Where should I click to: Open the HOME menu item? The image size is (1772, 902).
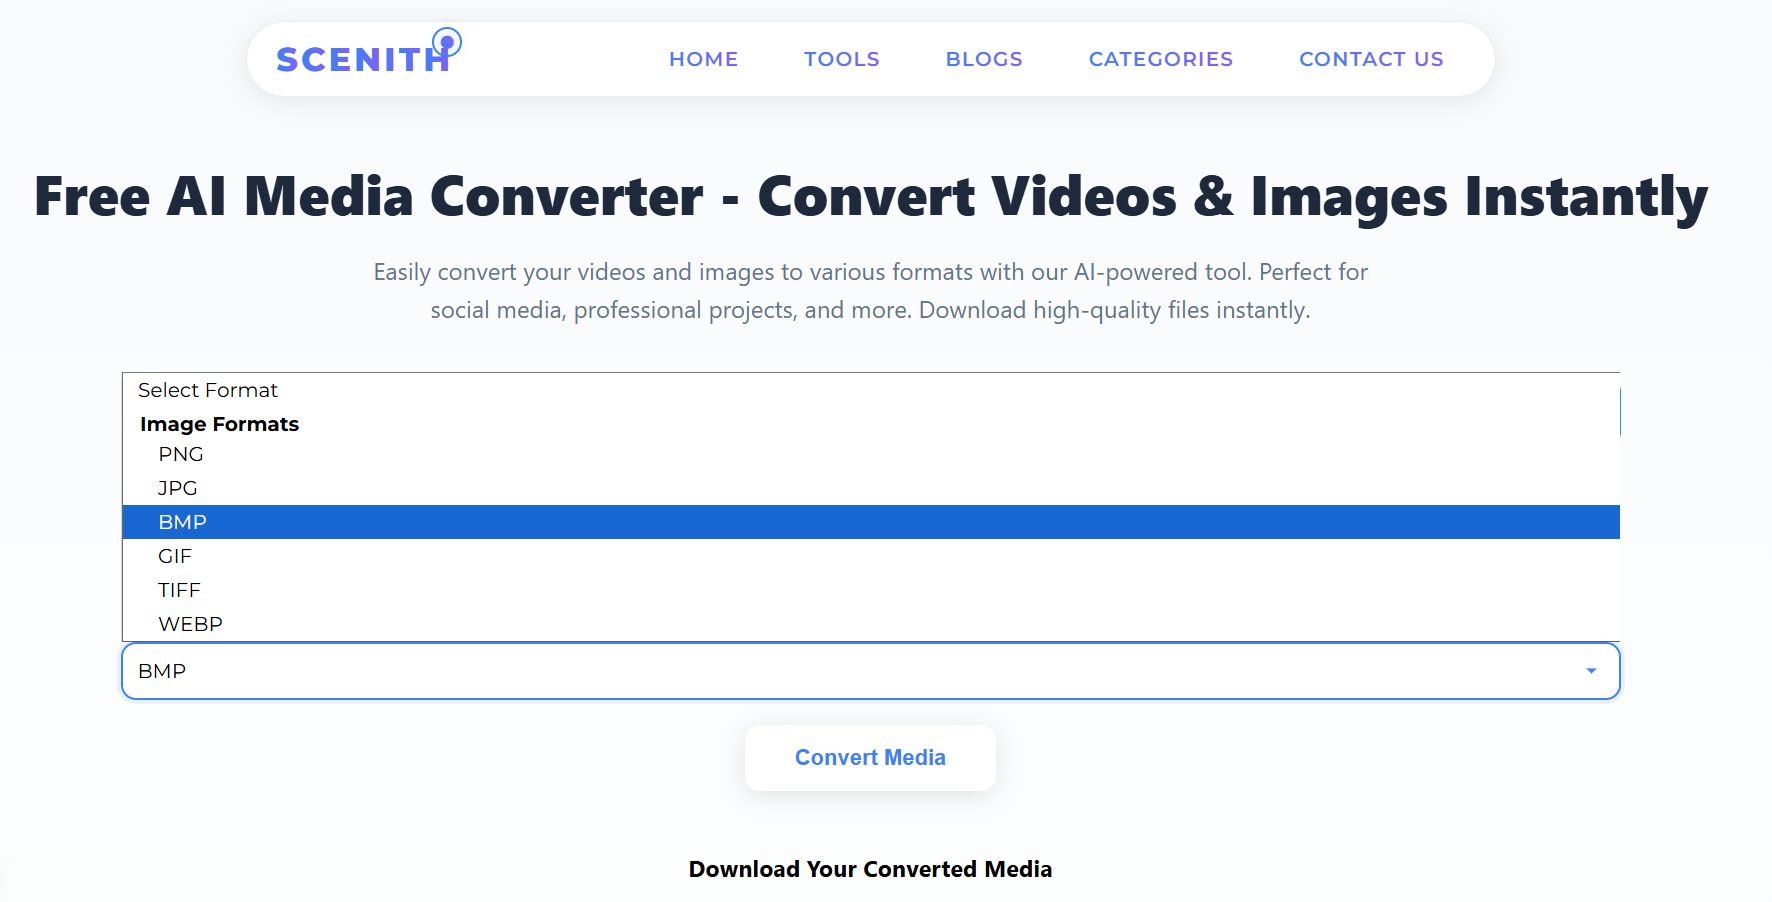pyautogui.click(x=703, y=59)
